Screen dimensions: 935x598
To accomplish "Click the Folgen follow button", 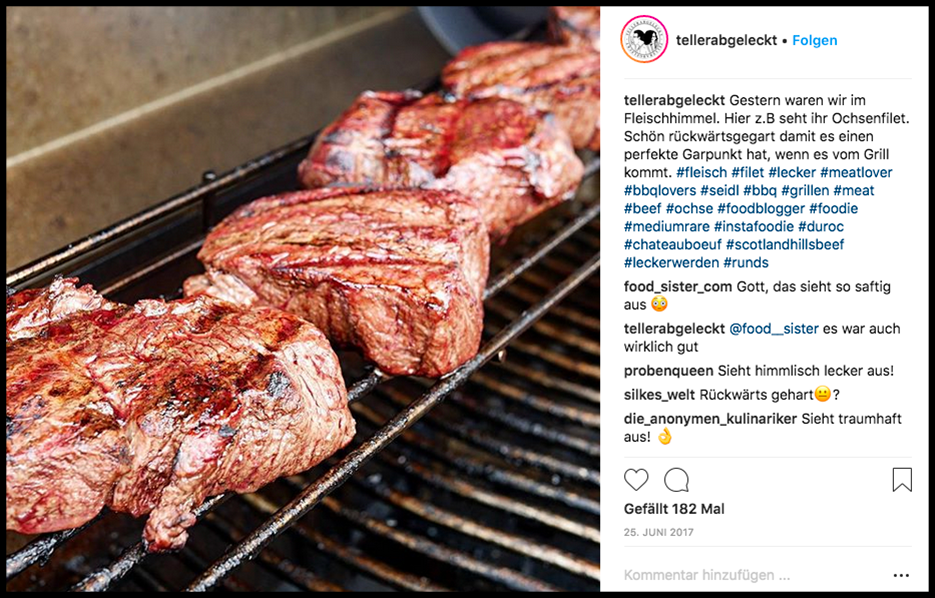I will 815,41.
